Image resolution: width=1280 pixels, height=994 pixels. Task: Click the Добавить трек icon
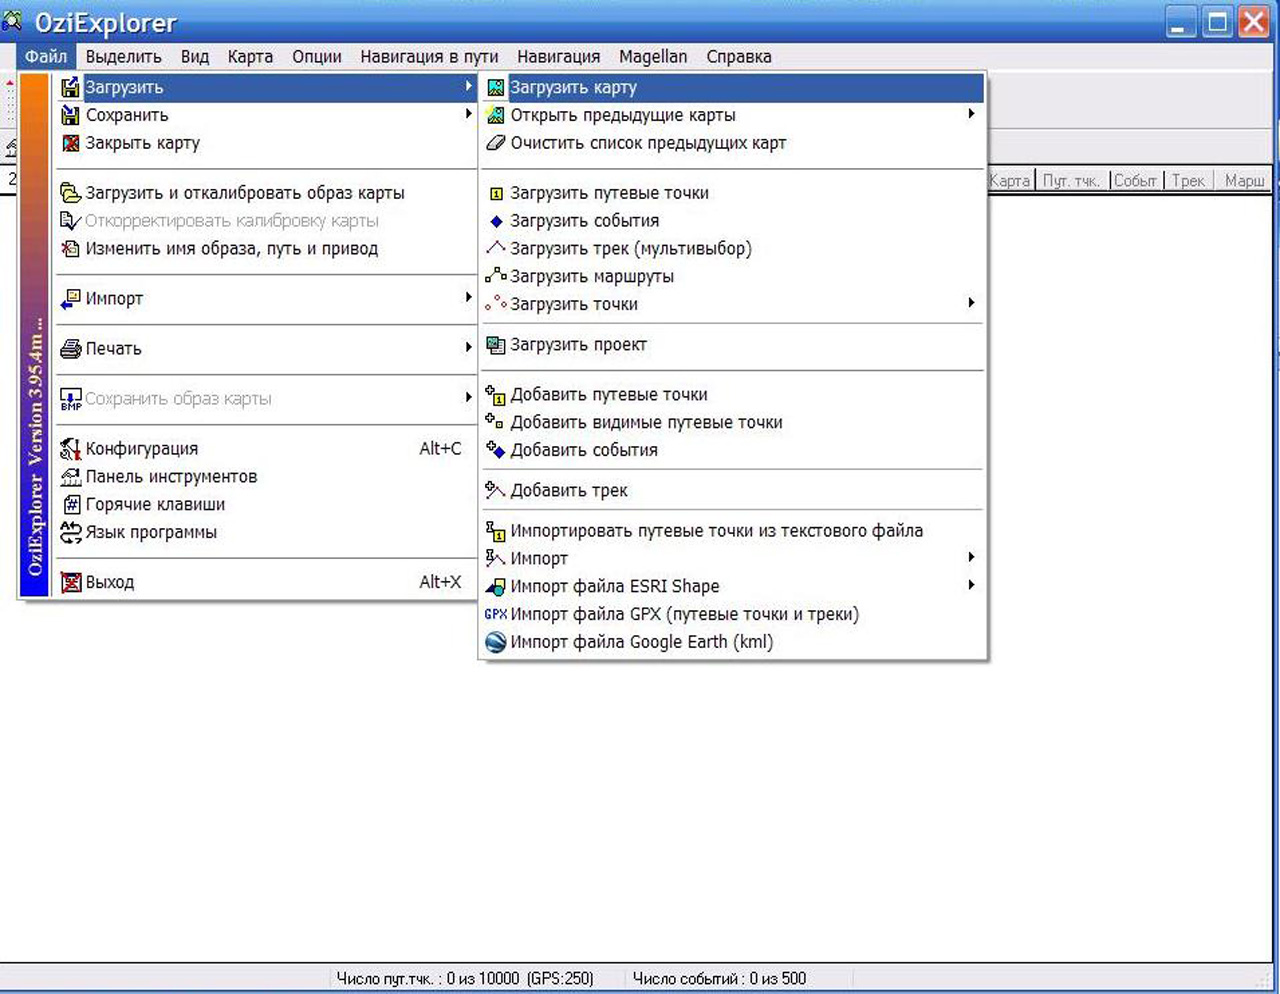[x=495, y=490]
